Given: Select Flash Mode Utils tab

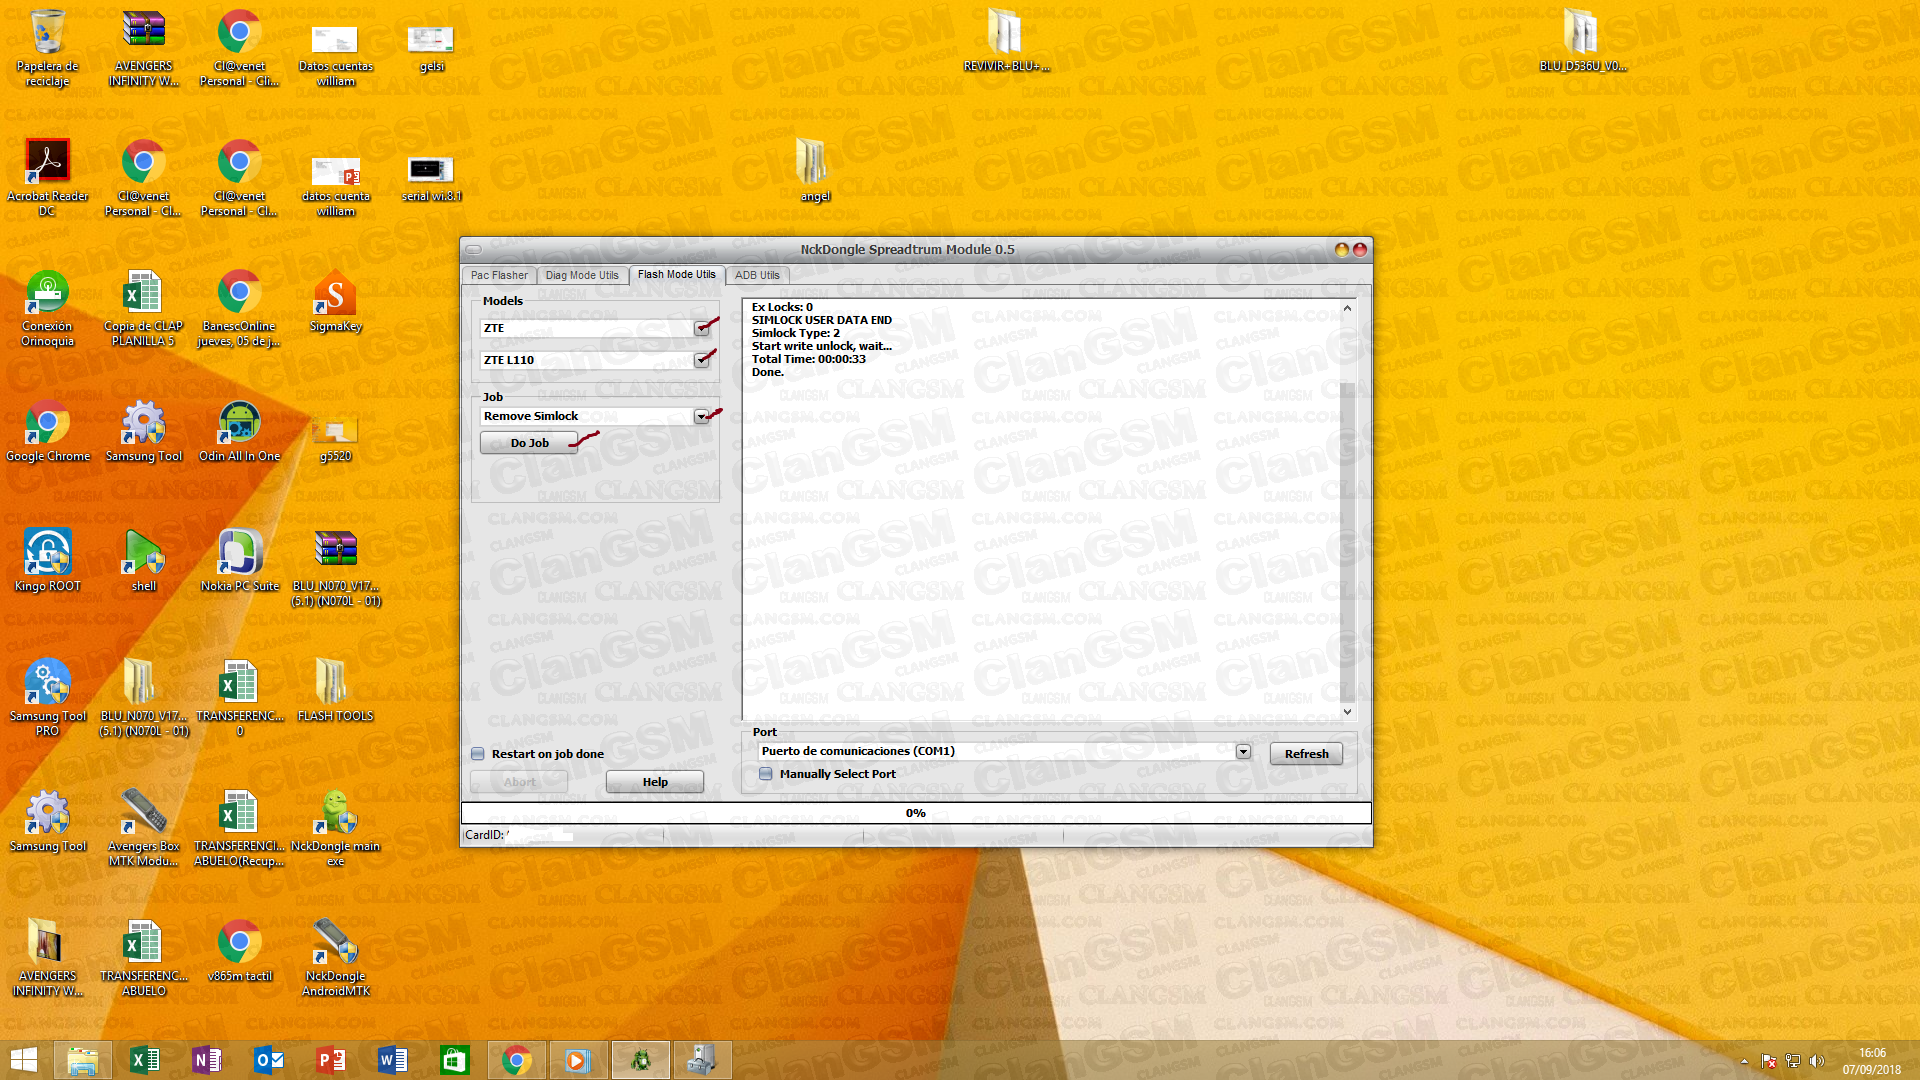Looking at the screenshot, I should click(x=677, y=274).
